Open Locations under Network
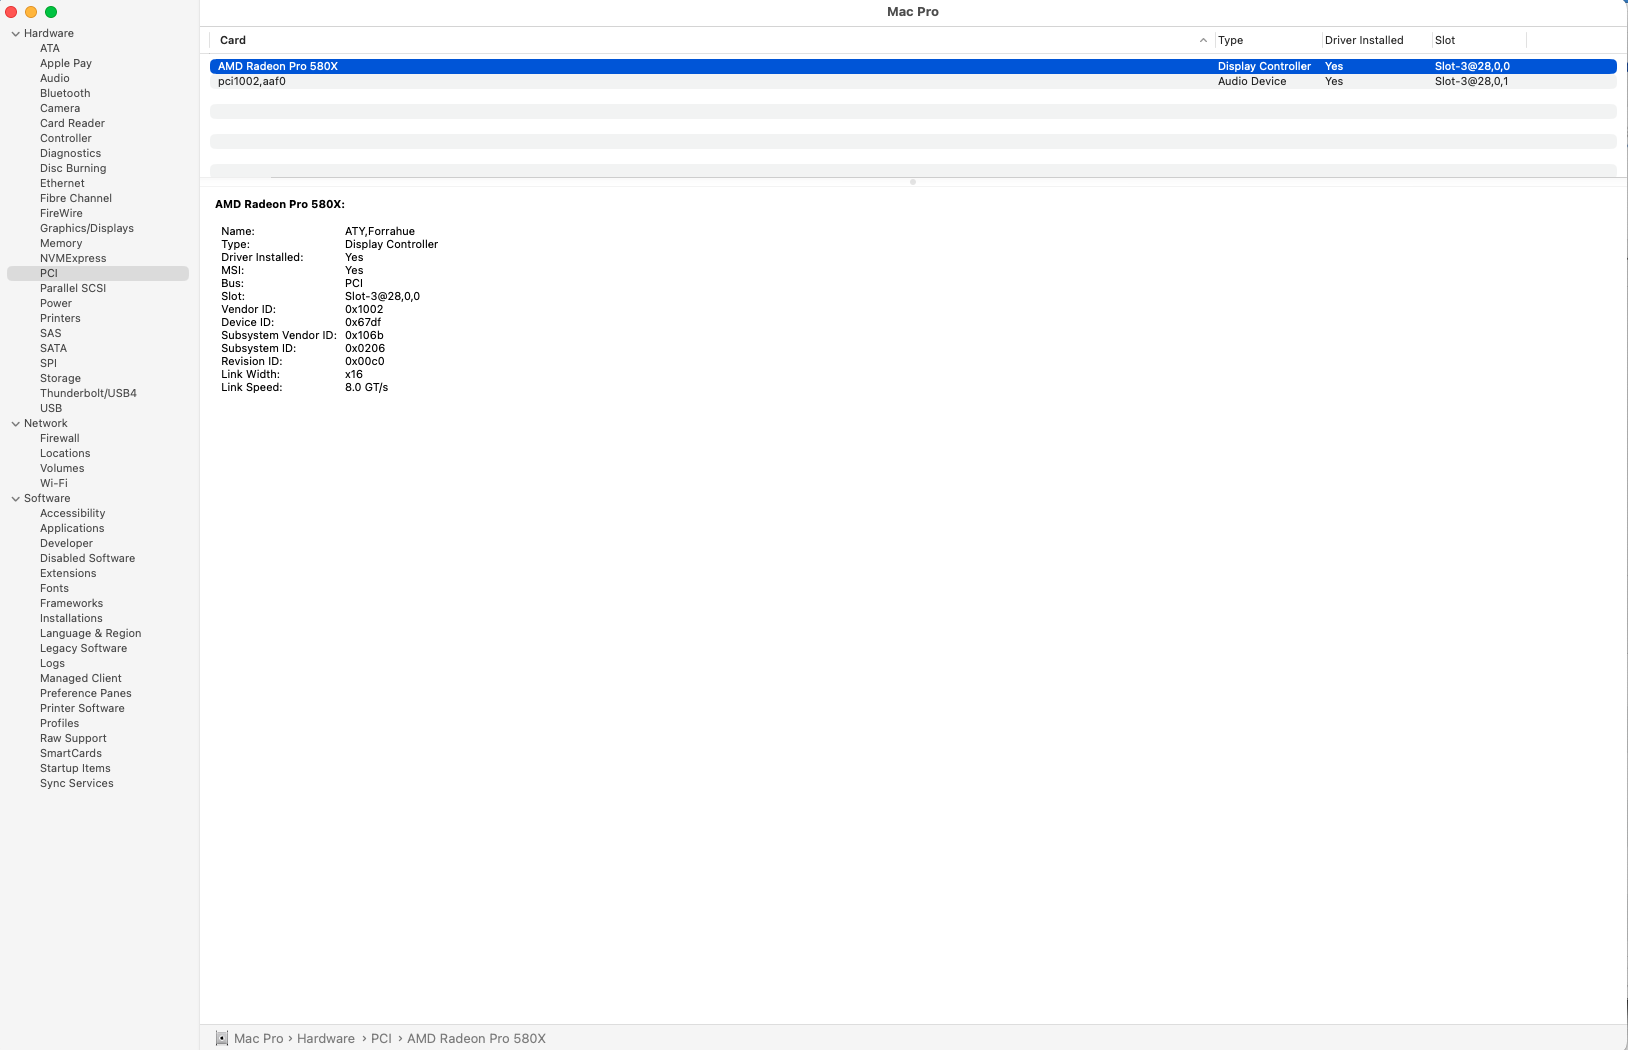The image size is (1628, 1050). pyautogui.click(x=65, y=454)
